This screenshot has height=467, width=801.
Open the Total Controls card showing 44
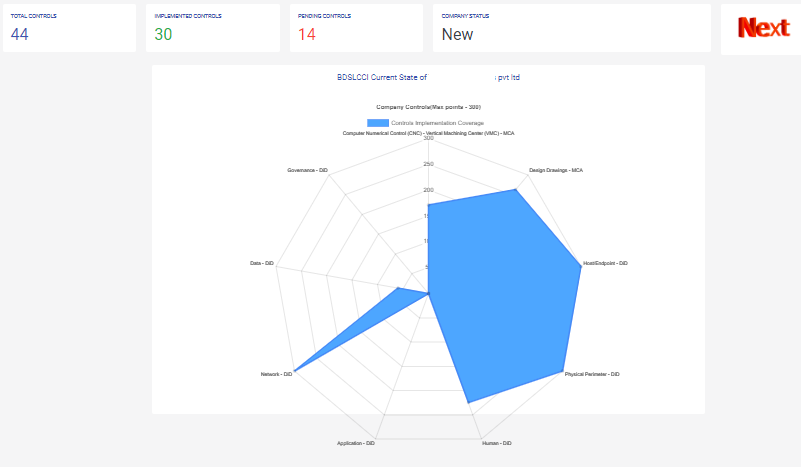[x=69, y=28]
